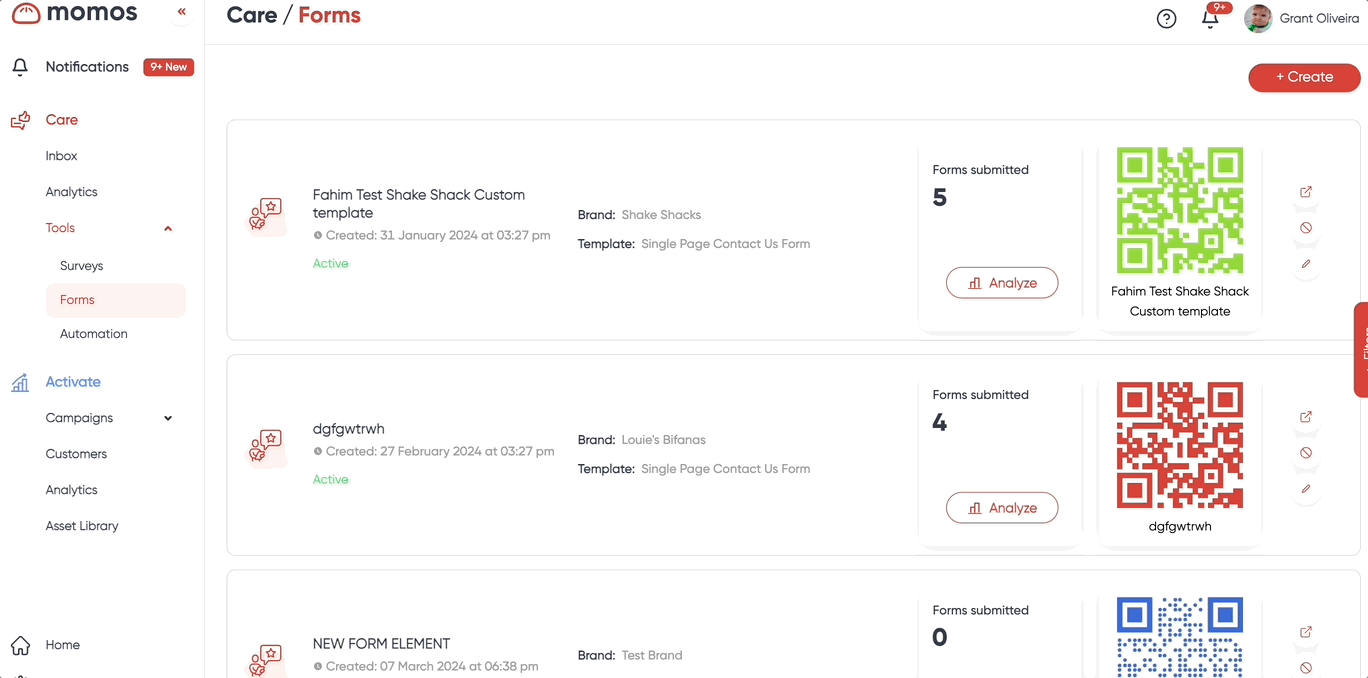Click Active status of Fahim Test form
This screenshot has width=1368, height=678.
click(331, 264)
